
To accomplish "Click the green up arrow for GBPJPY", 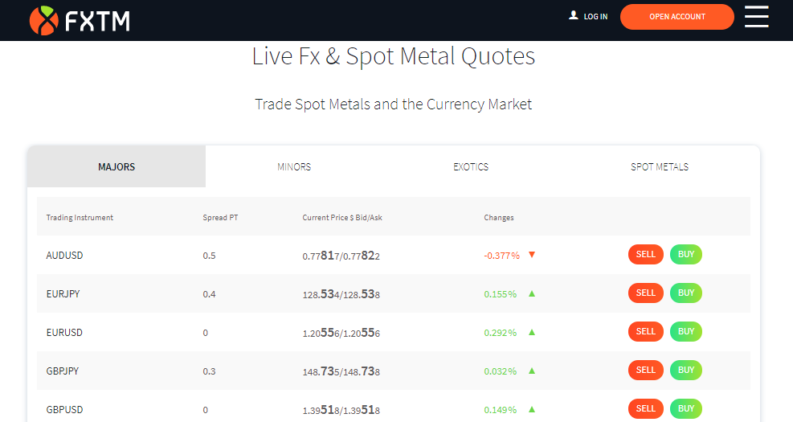I will tap(532, 371).
